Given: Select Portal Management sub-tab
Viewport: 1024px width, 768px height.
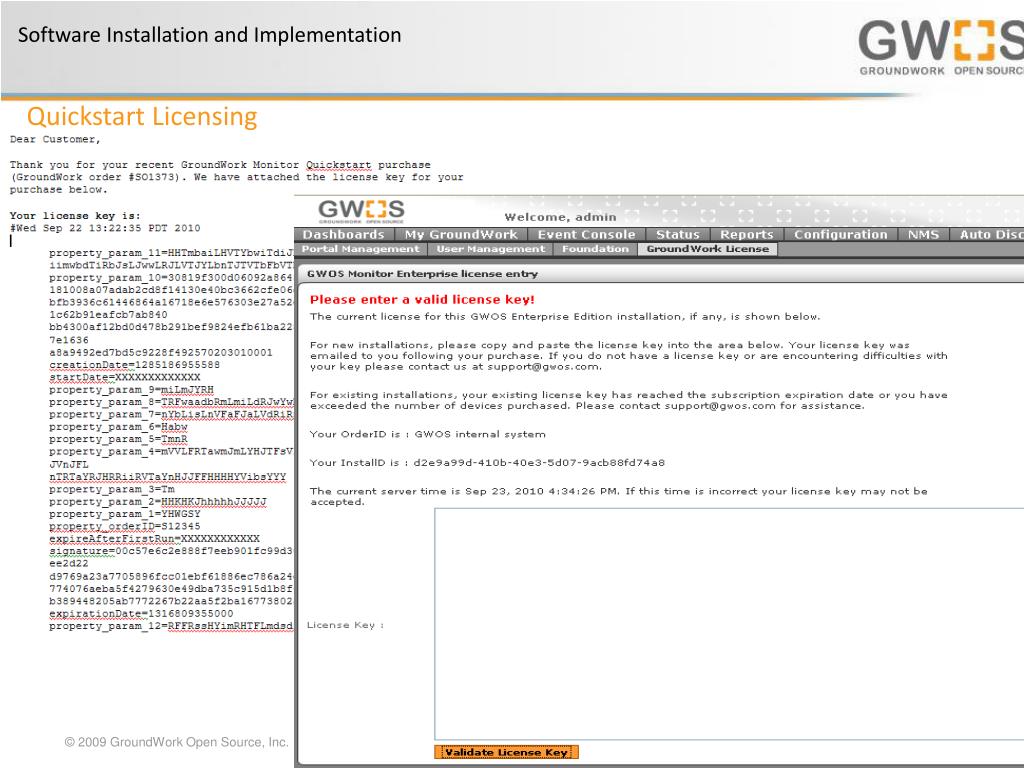Looking at the screenshot, I should (x=360, y=249).
